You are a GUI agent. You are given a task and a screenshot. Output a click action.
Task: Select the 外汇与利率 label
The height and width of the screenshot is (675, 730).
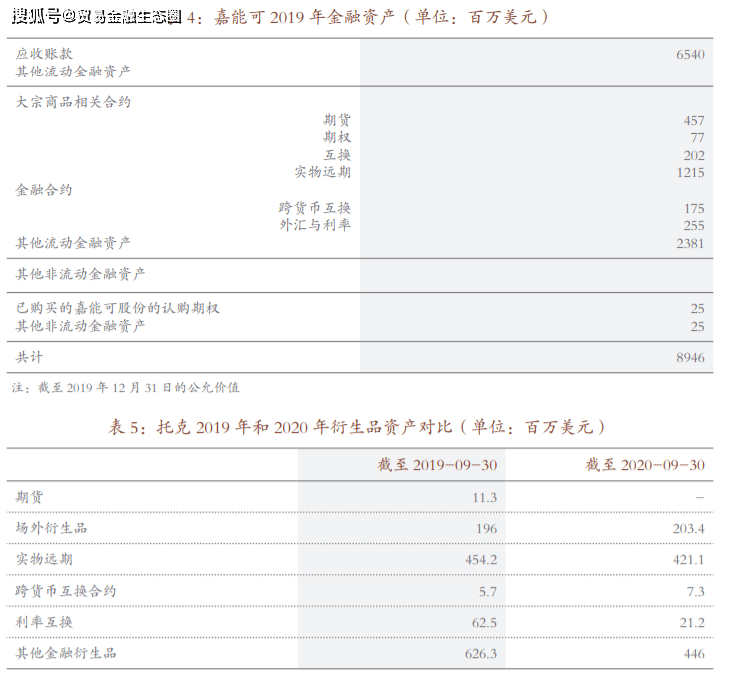(315, 225)
